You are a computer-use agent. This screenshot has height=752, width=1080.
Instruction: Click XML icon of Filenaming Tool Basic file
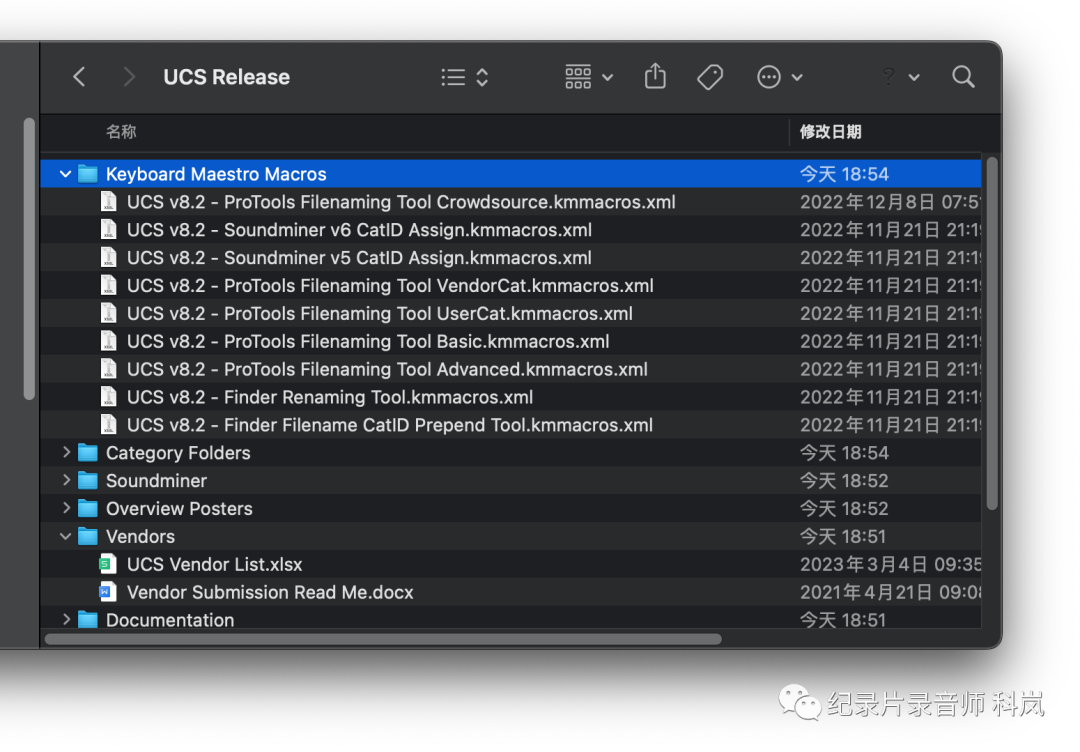(108, 341)
